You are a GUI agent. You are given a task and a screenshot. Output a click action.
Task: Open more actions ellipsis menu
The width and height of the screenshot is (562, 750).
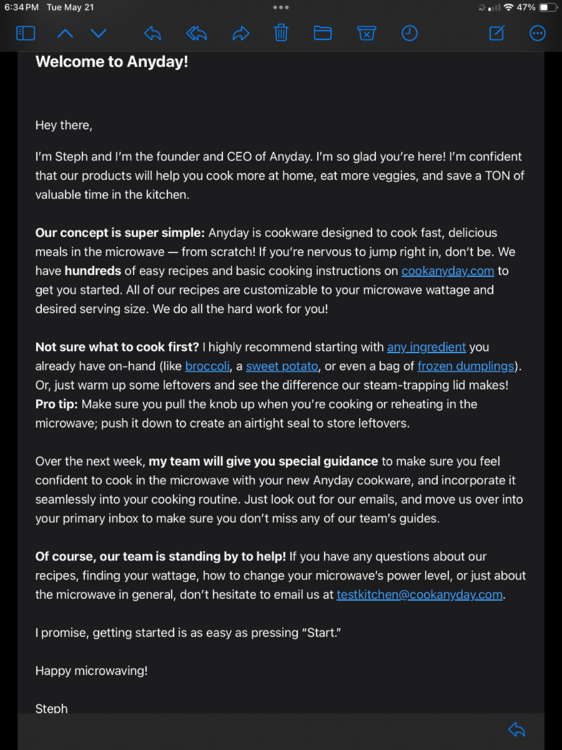(x=538, y=33)
